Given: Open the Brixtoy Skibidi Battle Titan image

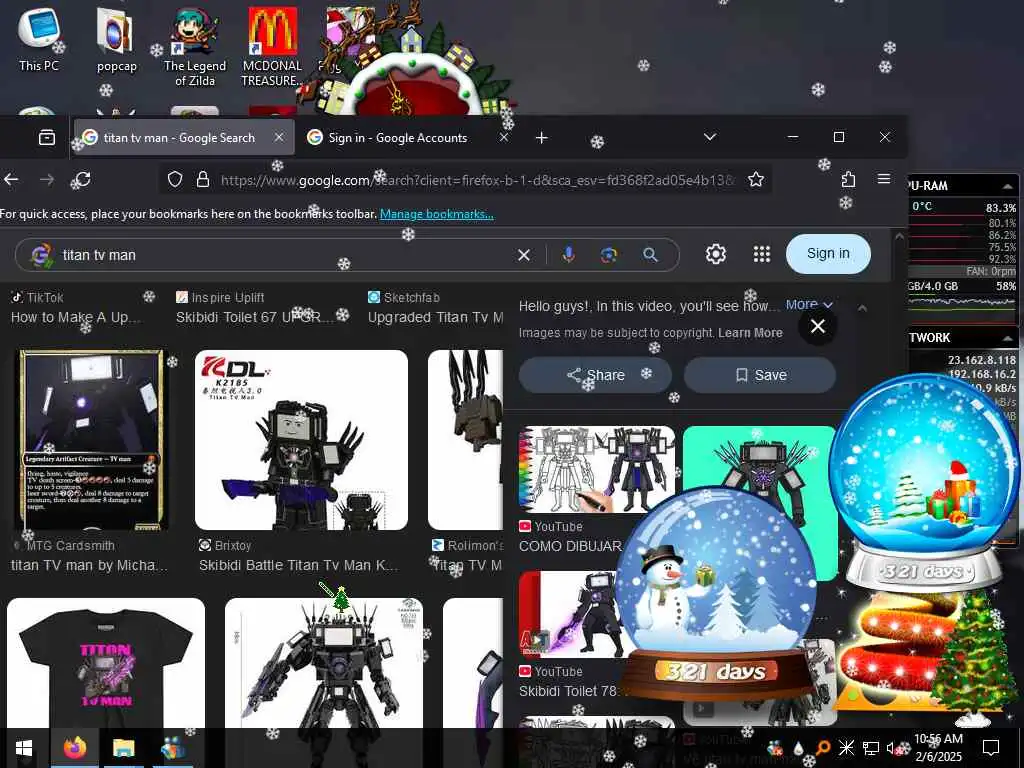Looking at the screenshot, I should pos(301,440).
